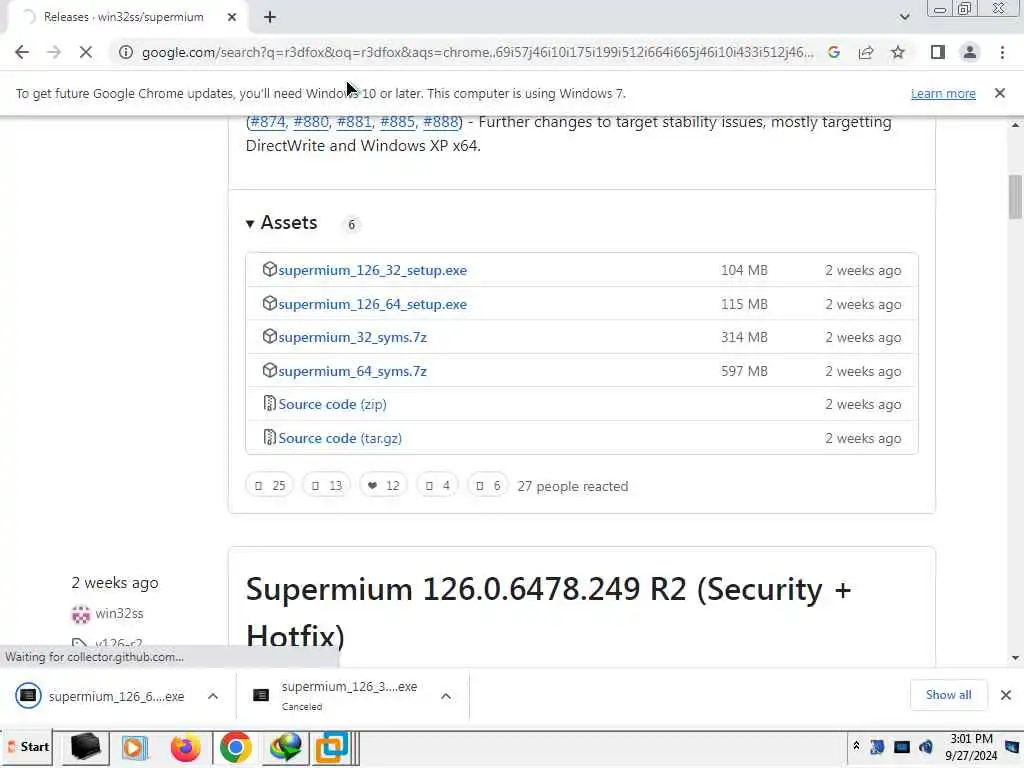Open issue #881 link
The image size is (1024, 768).
(354, 122)
